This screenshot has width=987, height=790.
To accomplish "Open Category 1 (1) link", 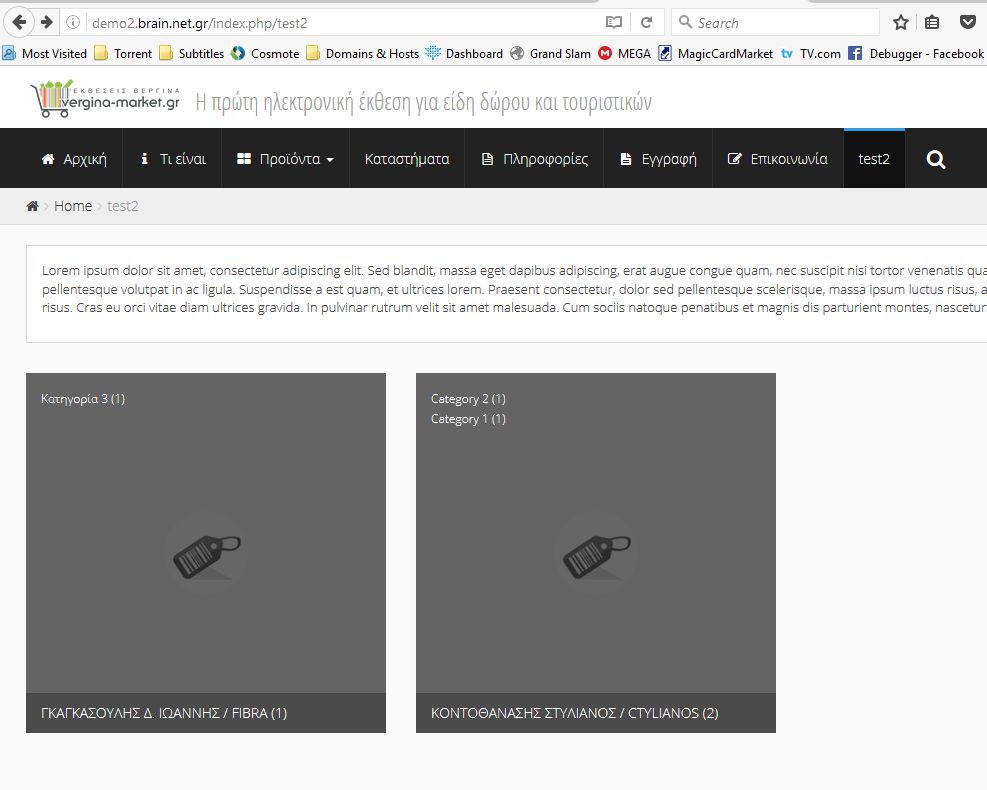I will [x=468, y=419].
